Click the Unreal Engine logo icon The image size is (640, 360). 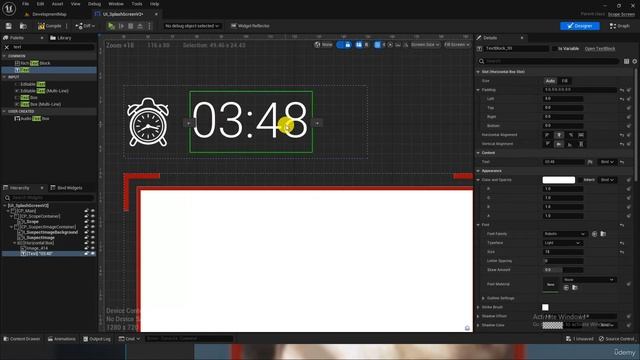9,8
